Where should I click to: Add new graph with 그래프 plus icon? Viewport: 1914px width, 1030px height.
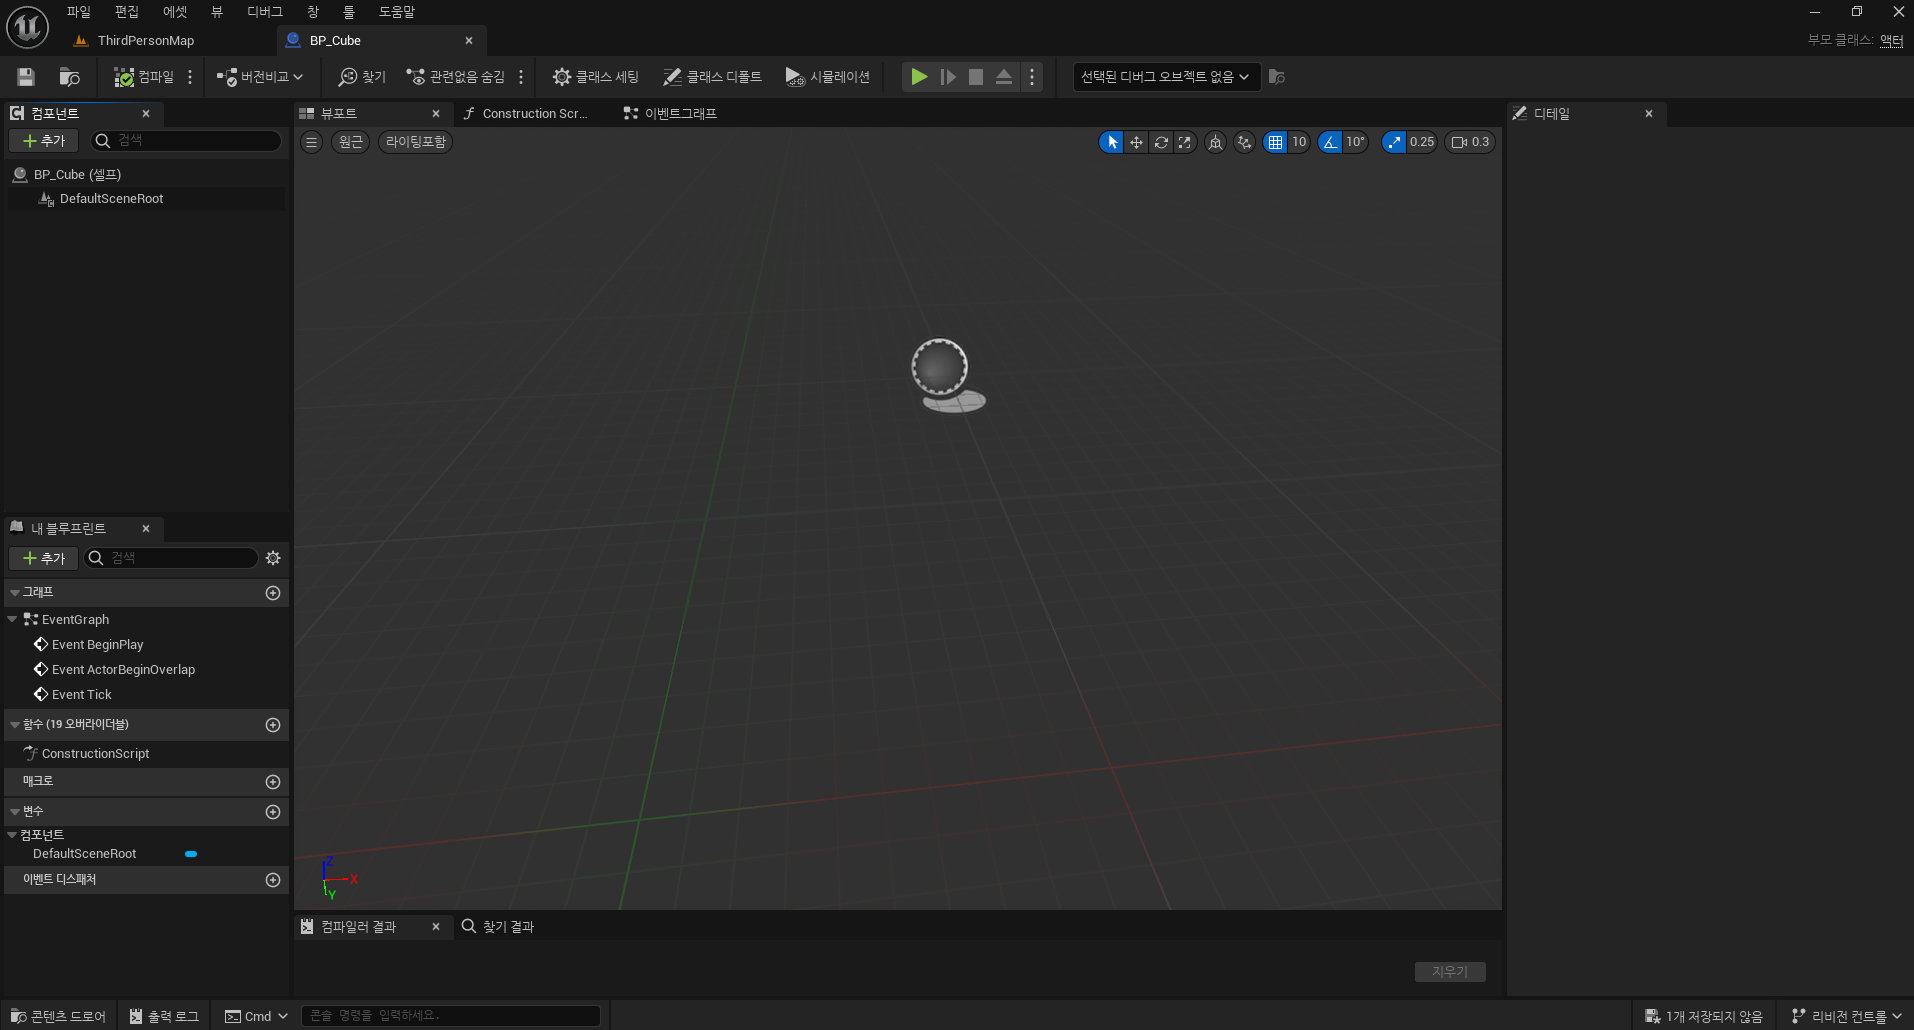(x=273, y=593)
